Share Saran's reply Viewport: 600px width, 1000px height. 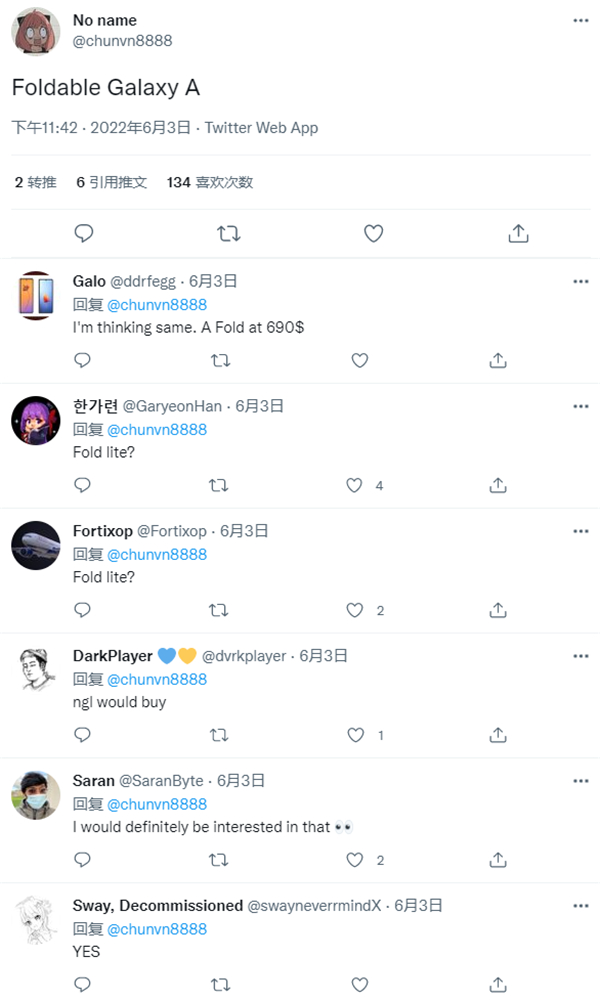click(497, 860)
